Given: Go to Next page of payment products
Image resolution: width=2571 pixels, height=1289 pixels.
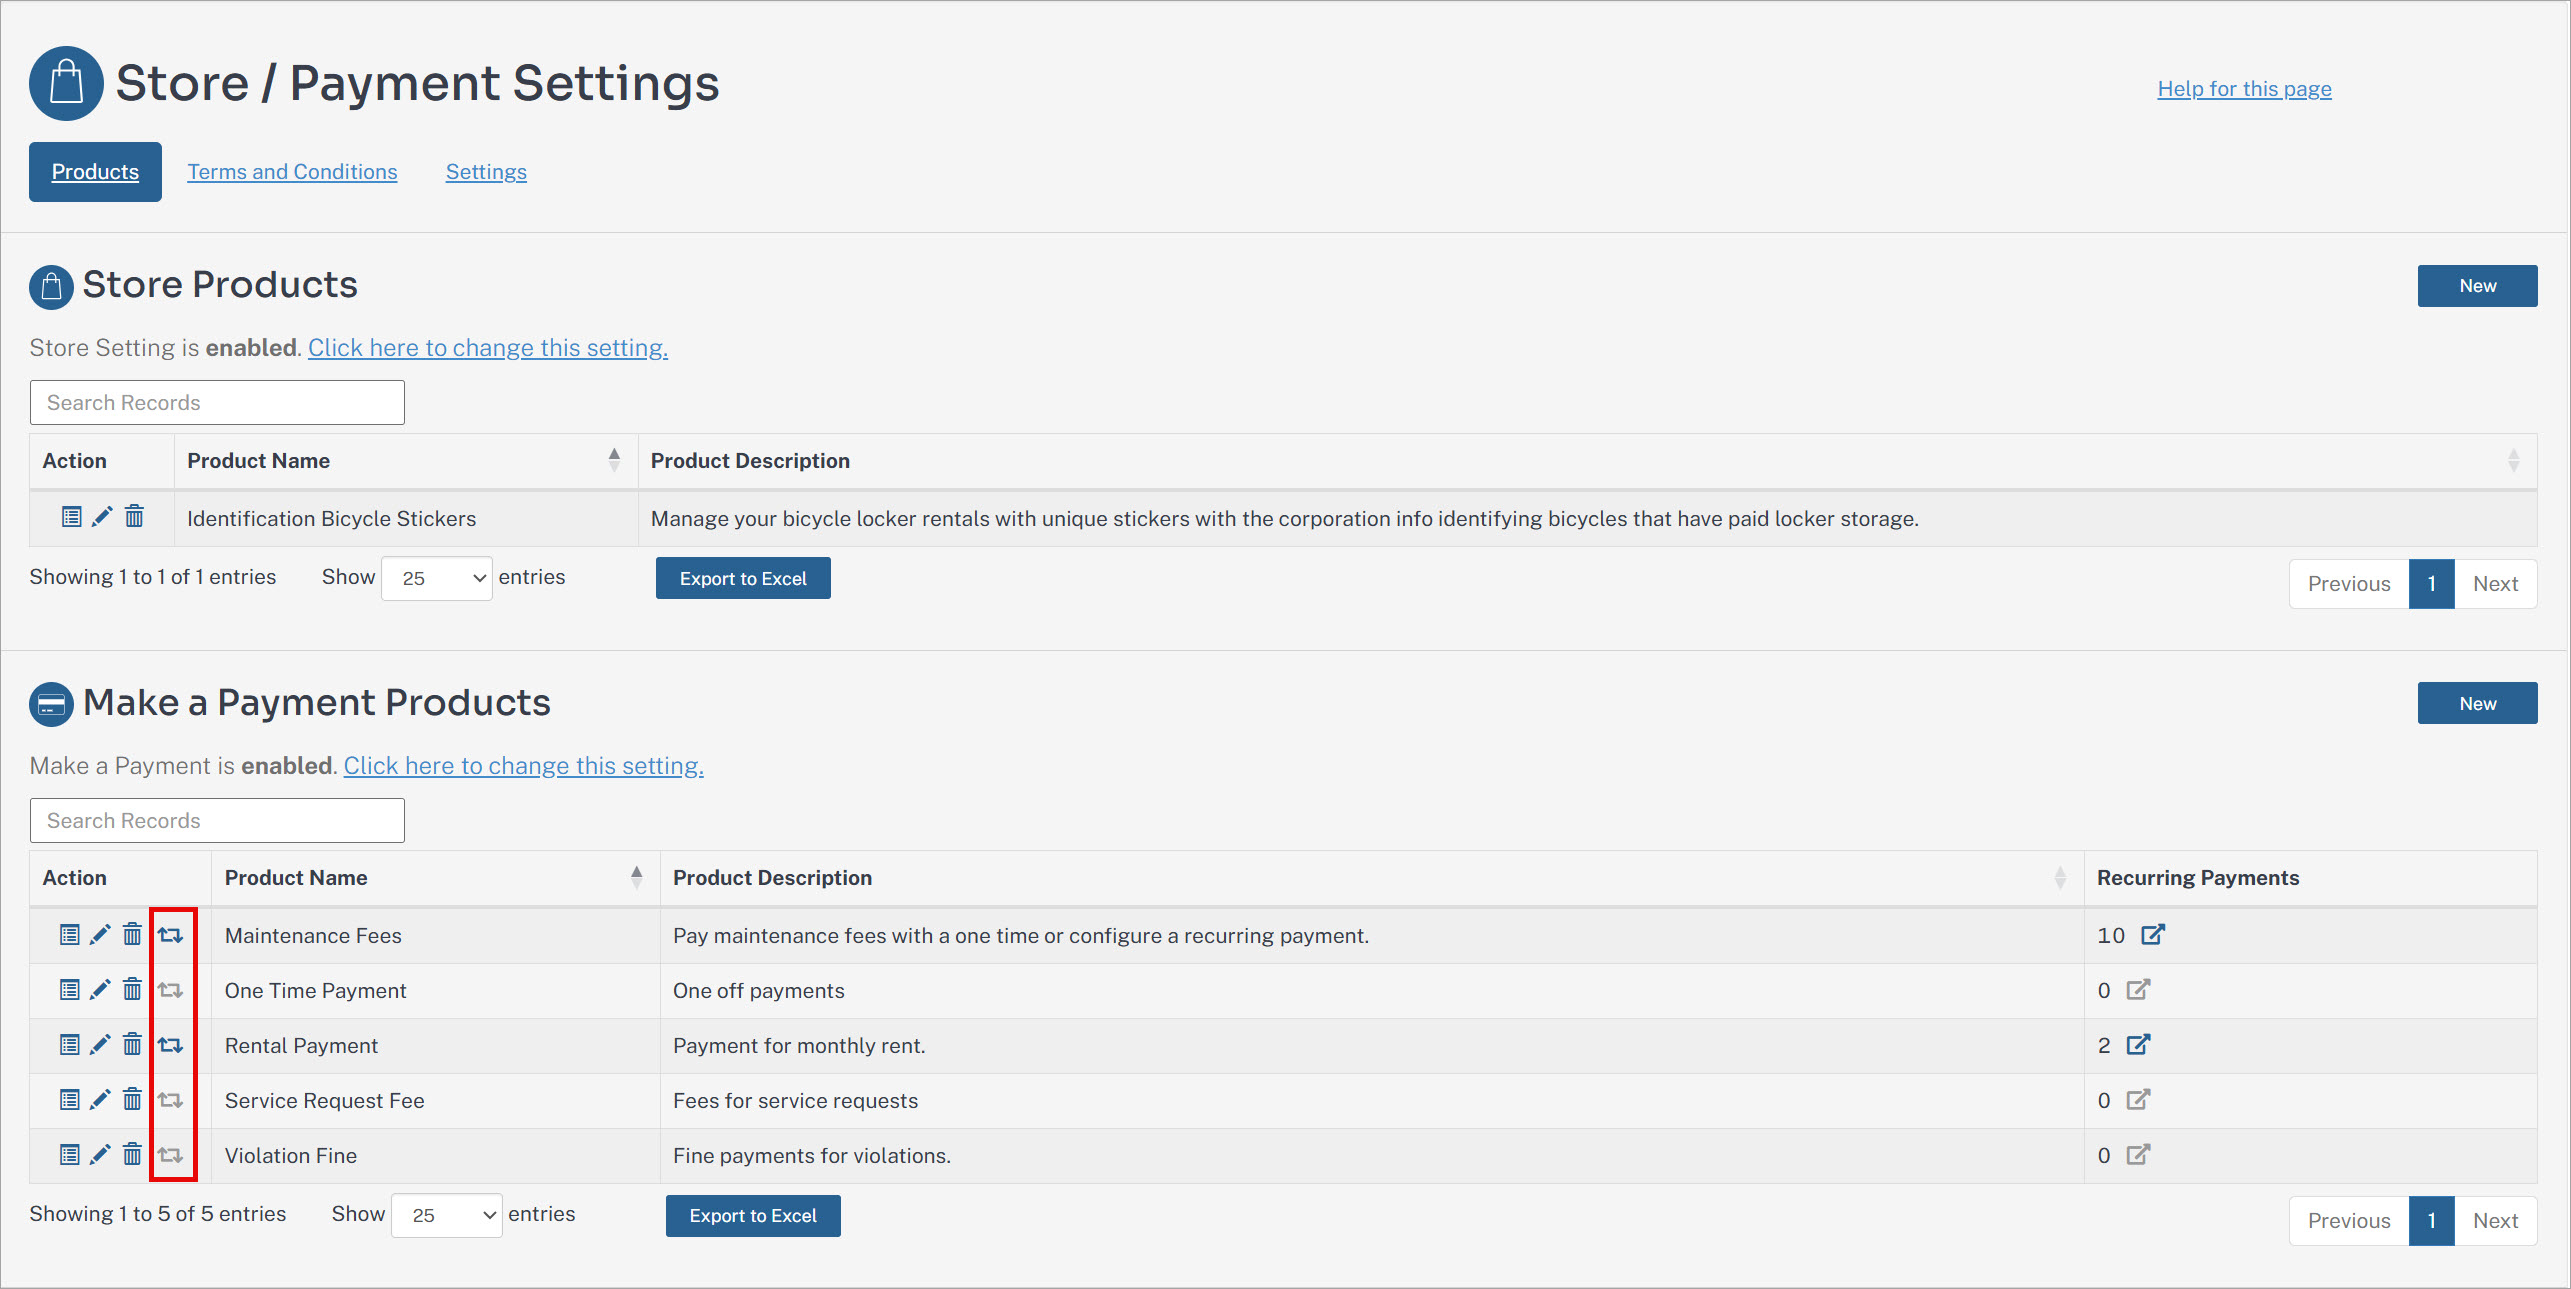Looking at the screenshot, I should (2495, 1221).
